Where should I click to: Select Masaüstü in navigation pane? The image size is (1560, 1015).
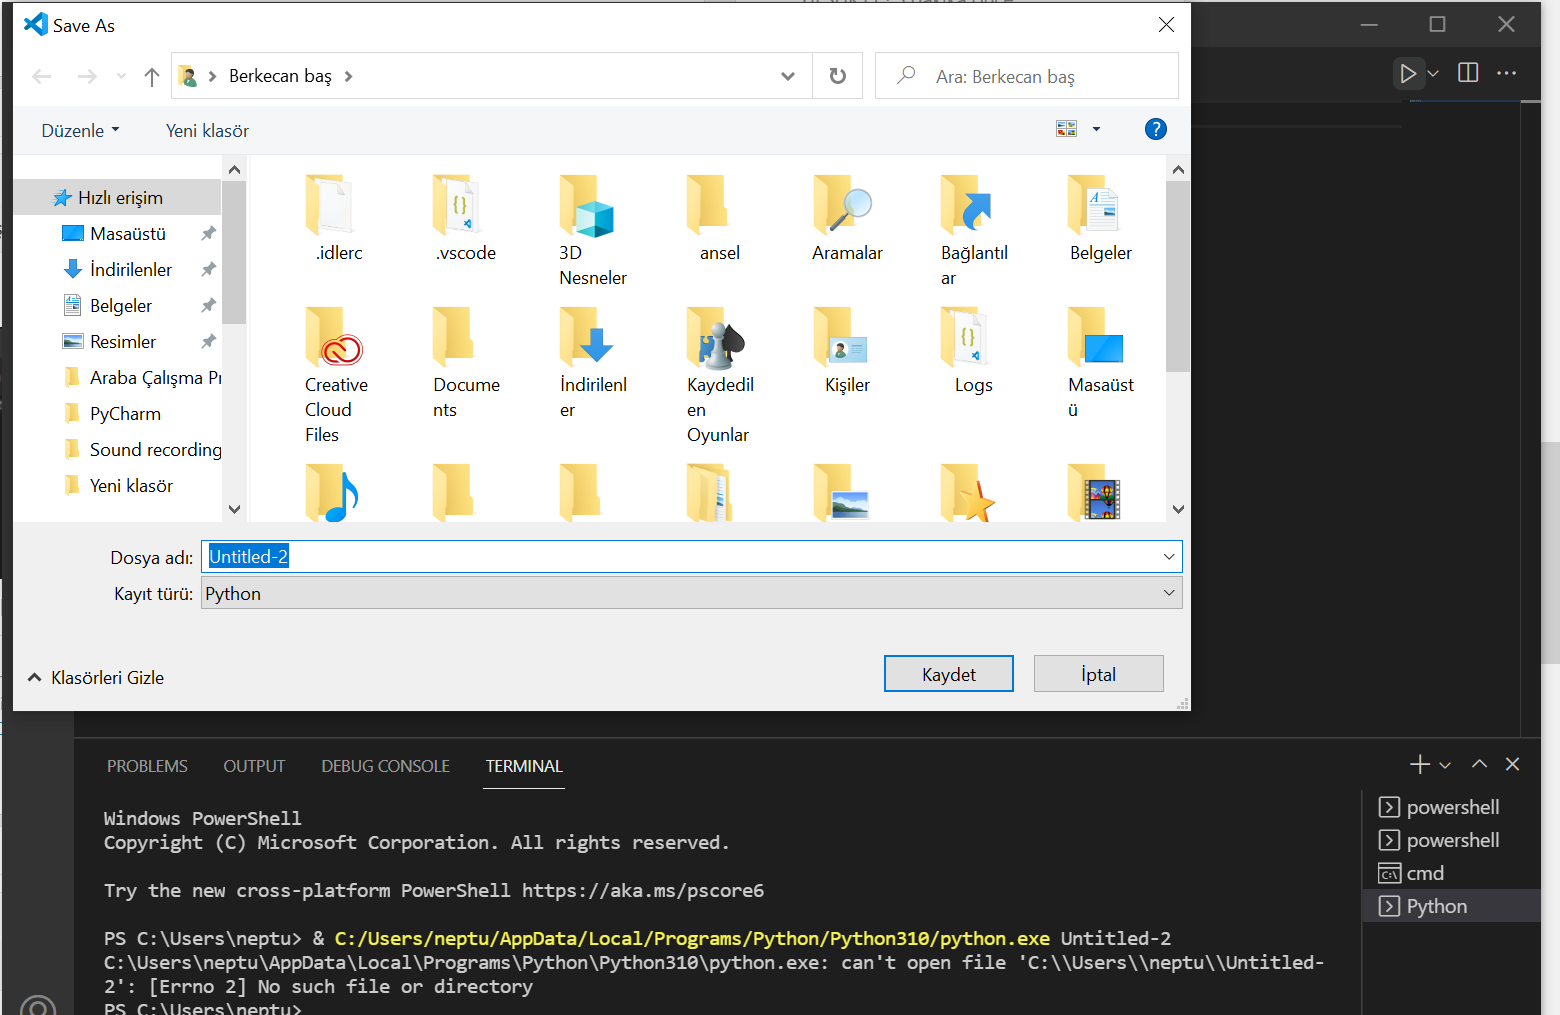[x=128, y=234]
